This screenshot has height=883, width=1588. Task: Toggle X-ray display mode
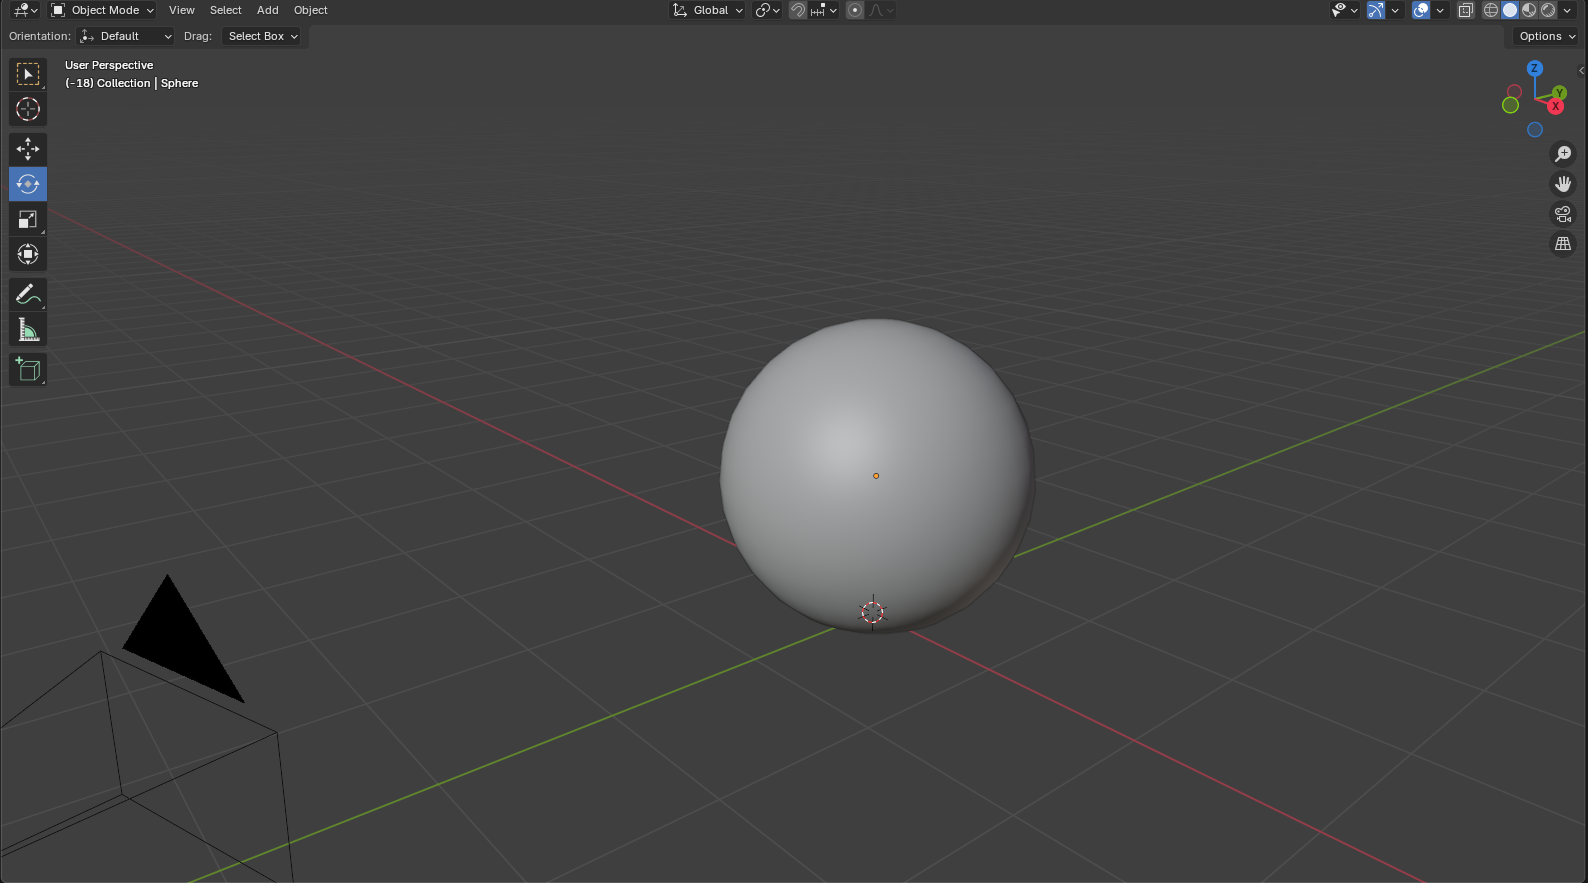click(x=1466, y=10)
